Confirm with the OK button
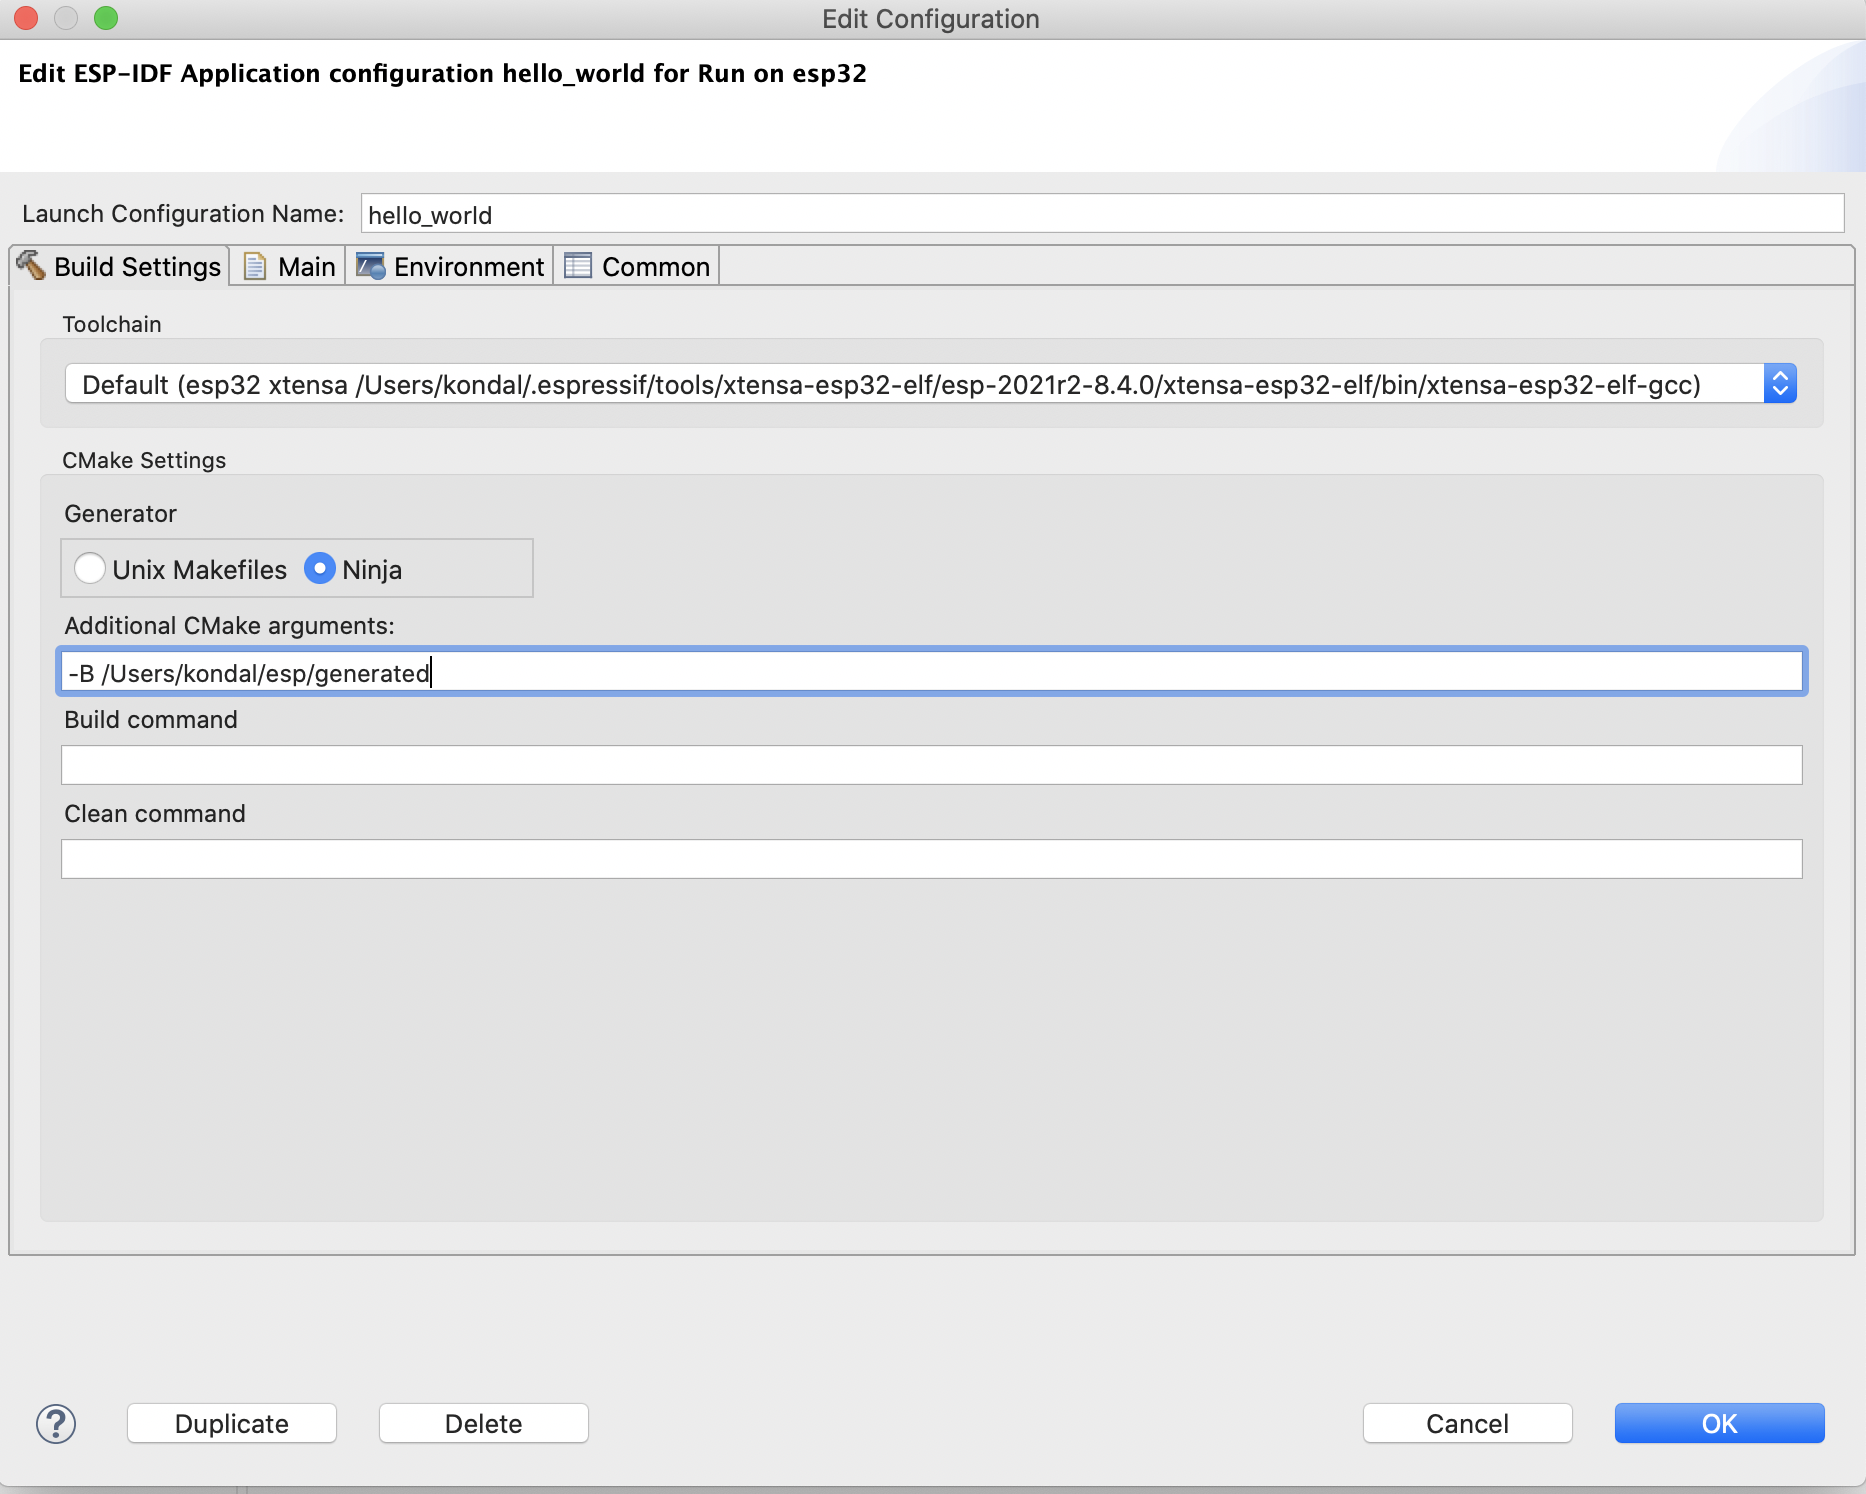The height and width of the screenshot is (1494, 1866). [1720, 1423]
